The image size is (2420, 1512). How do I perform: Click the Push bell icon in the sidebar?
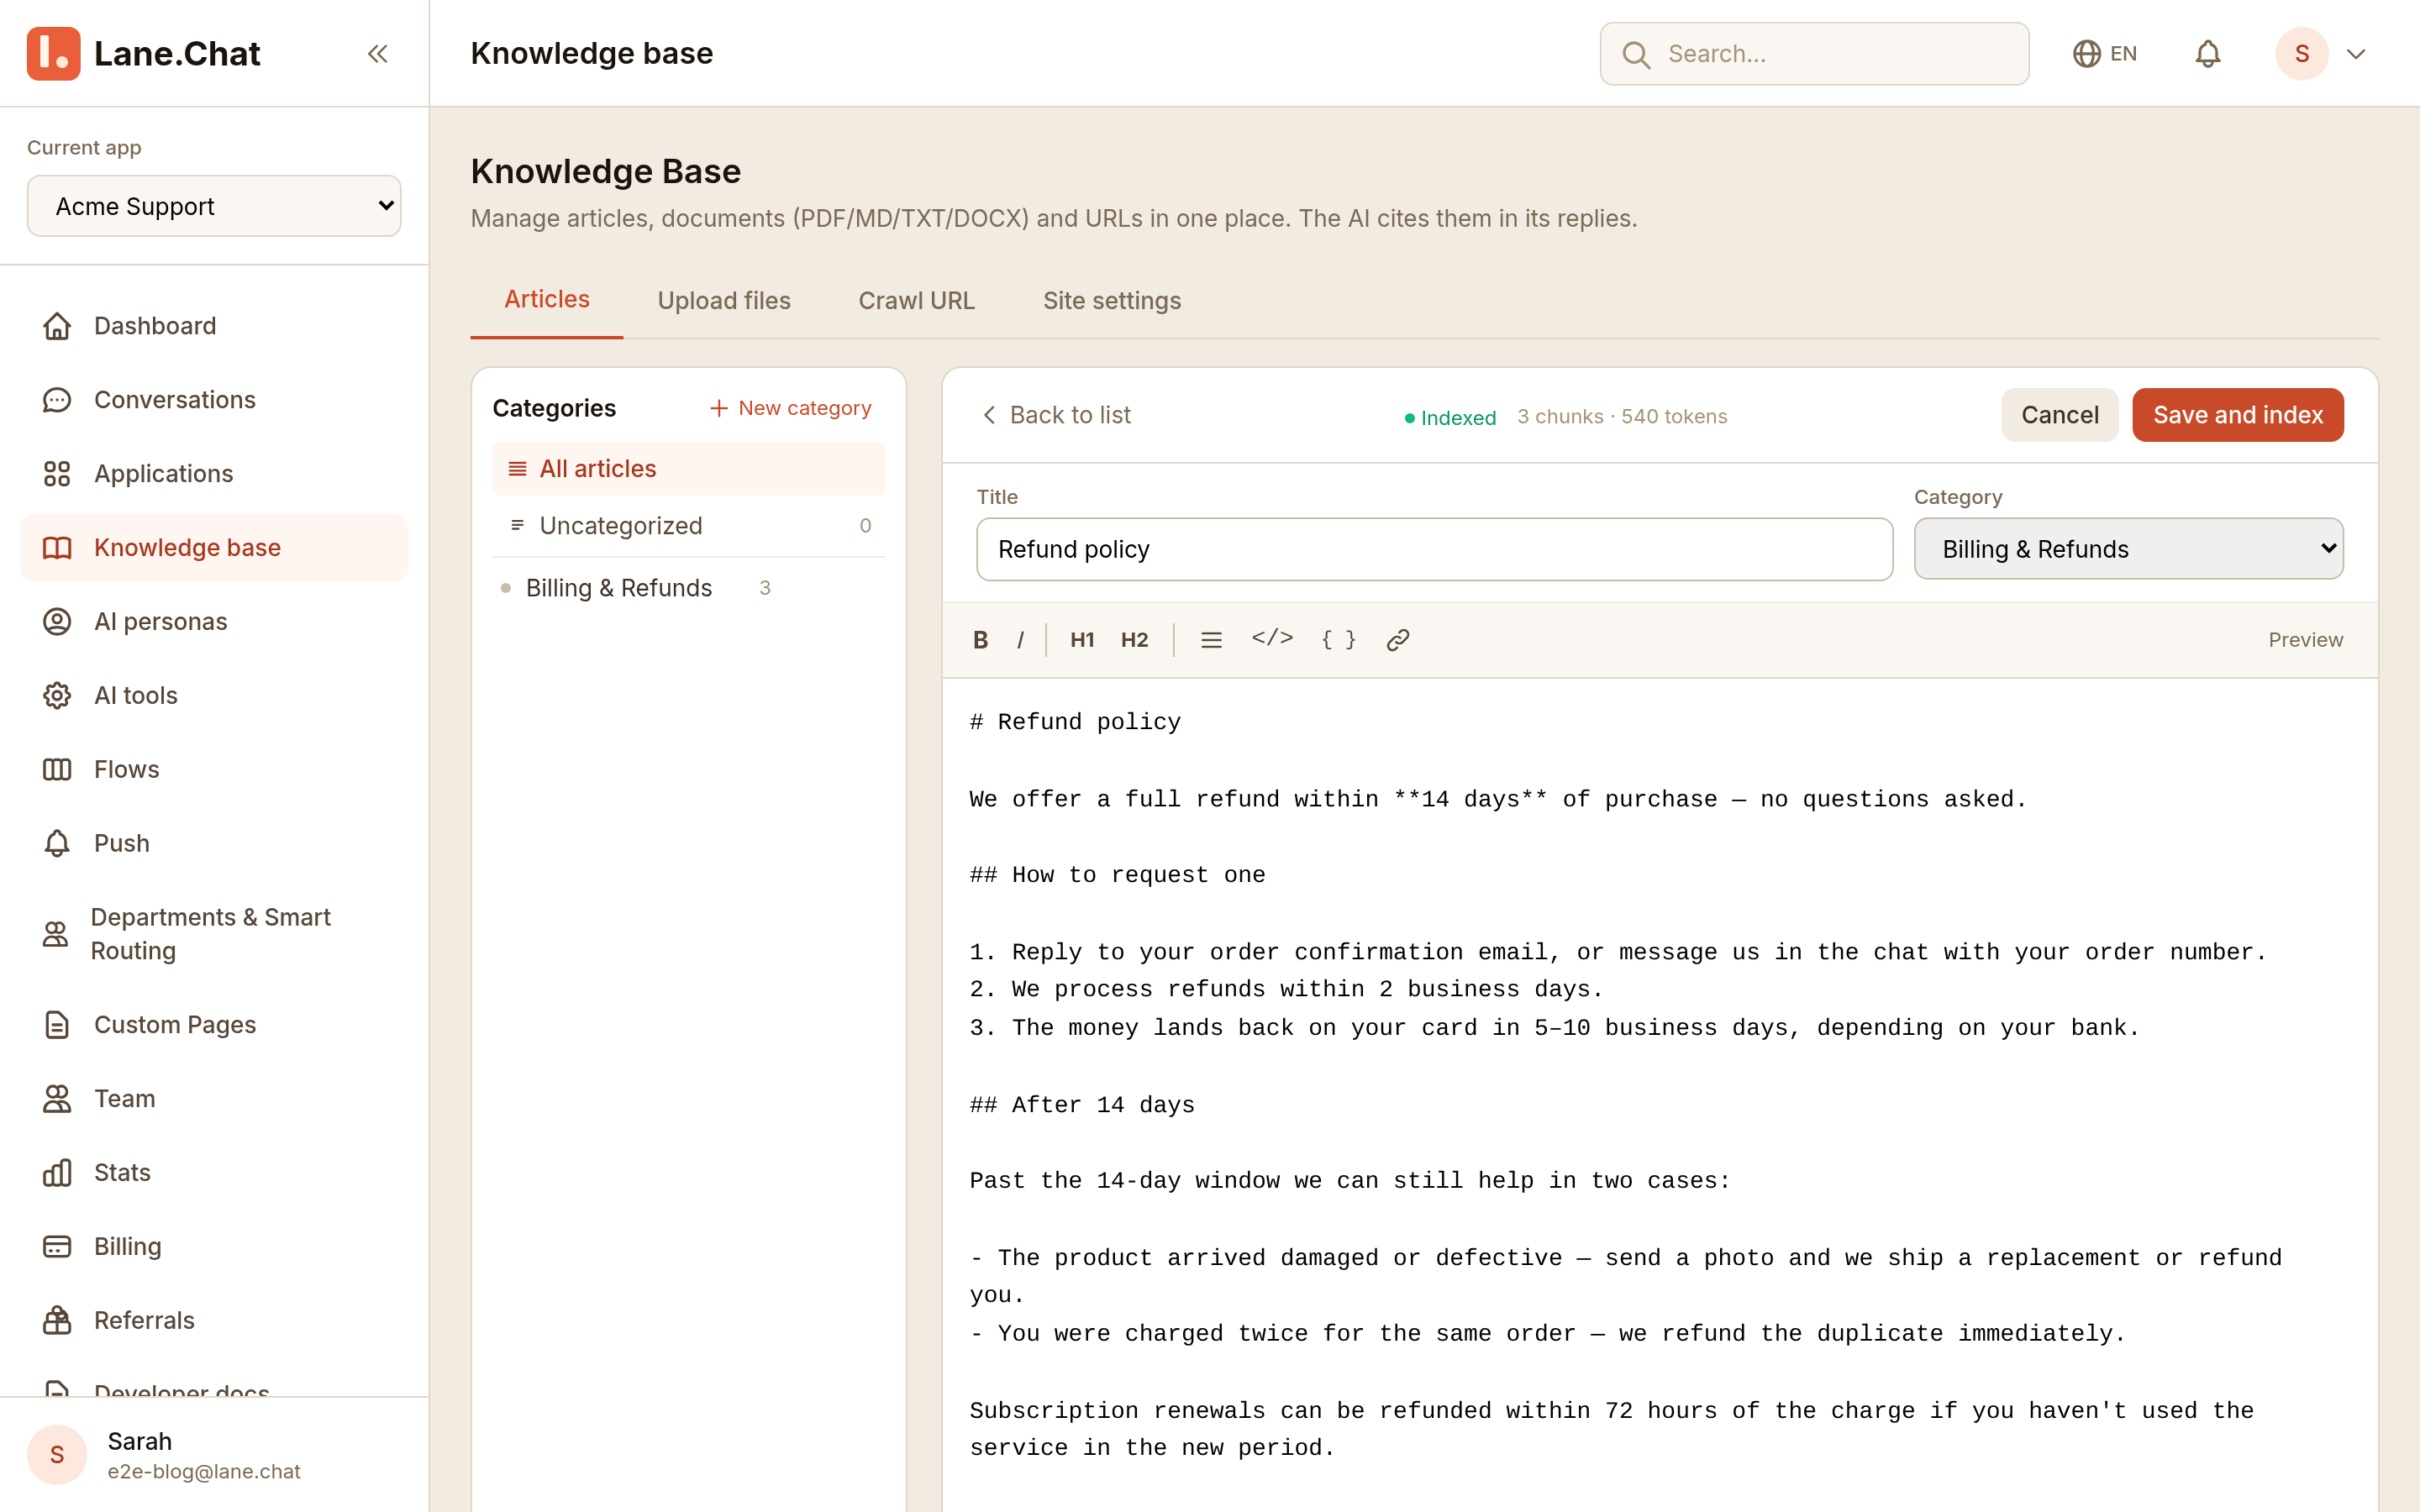[57, 844]
